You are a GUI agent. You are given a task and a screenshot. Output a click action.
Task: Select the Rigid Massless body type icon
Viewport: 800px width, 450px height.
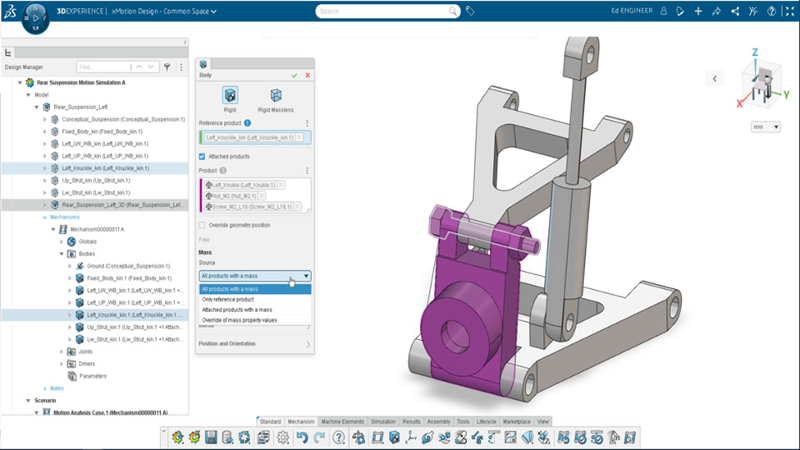(x=275, y=96)
